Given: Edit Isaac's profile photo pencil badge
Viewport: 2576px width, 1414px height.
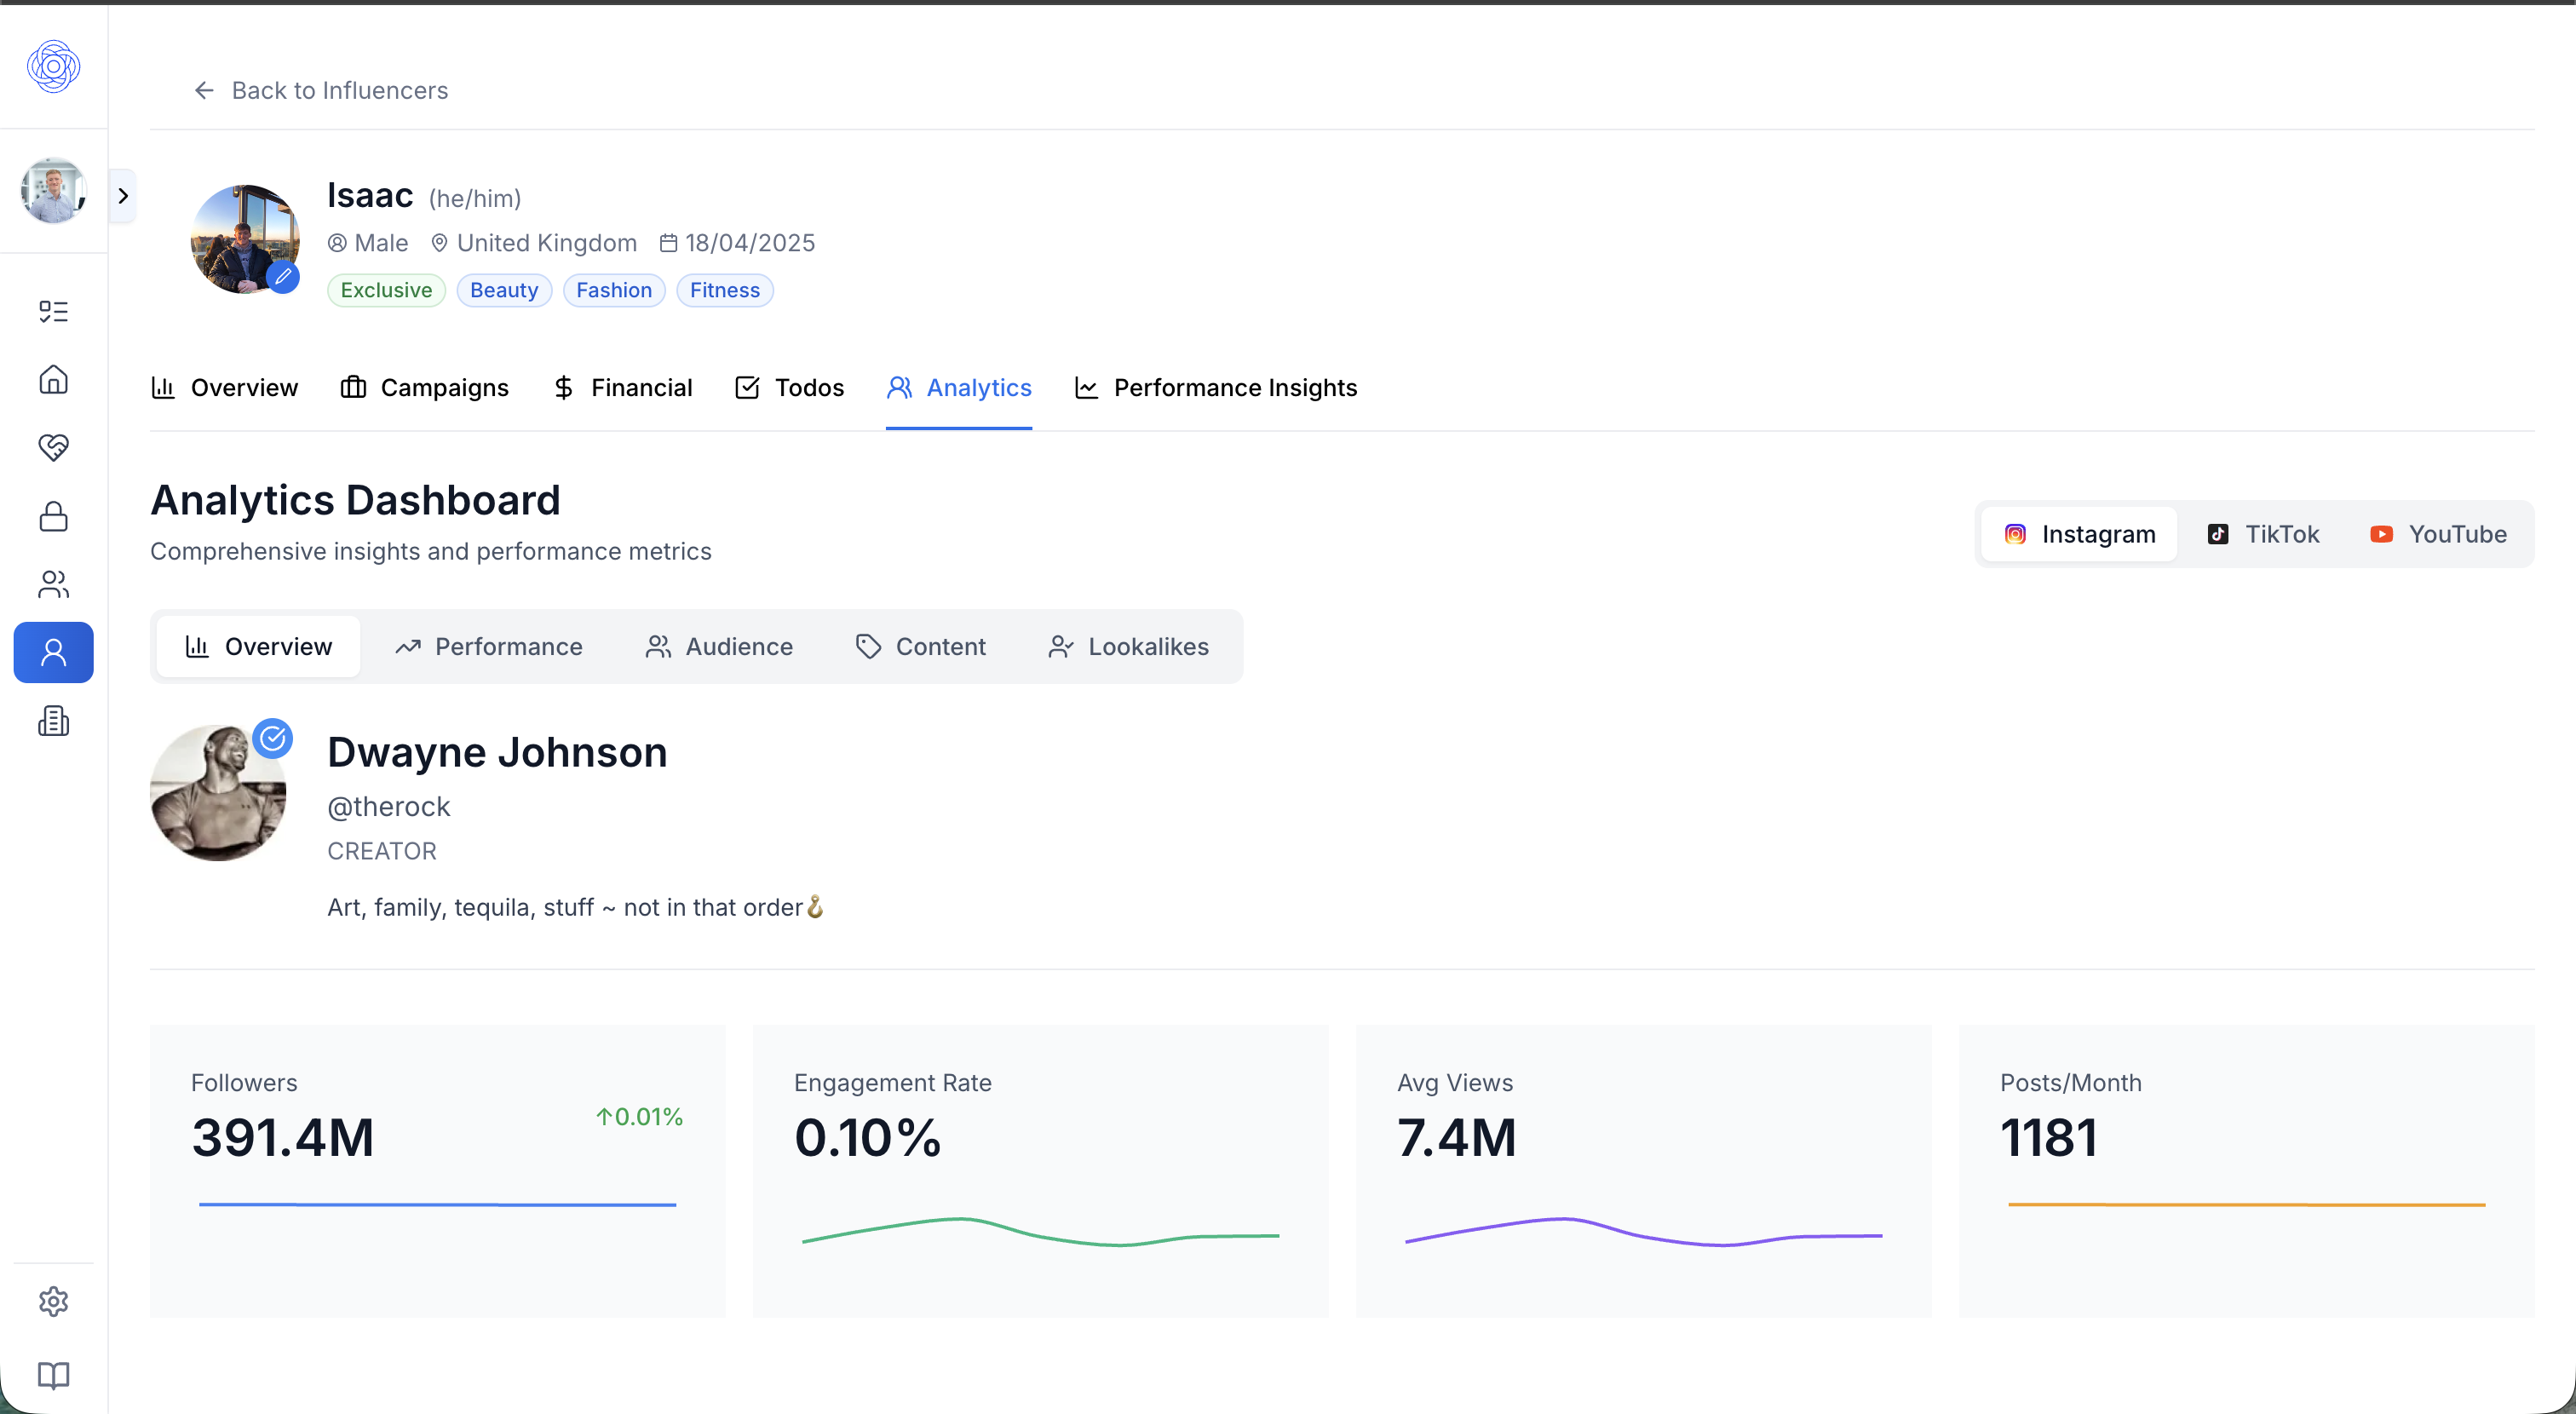Looking at the screenshot, I should coord(283,276).
